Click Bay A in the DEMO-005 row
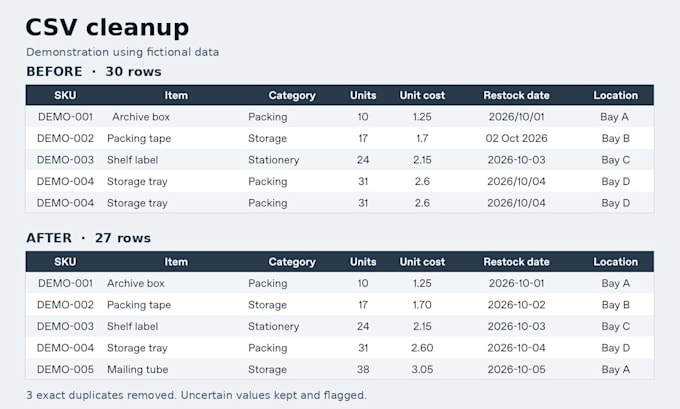The image size is (680, 409). coord(615,370)
